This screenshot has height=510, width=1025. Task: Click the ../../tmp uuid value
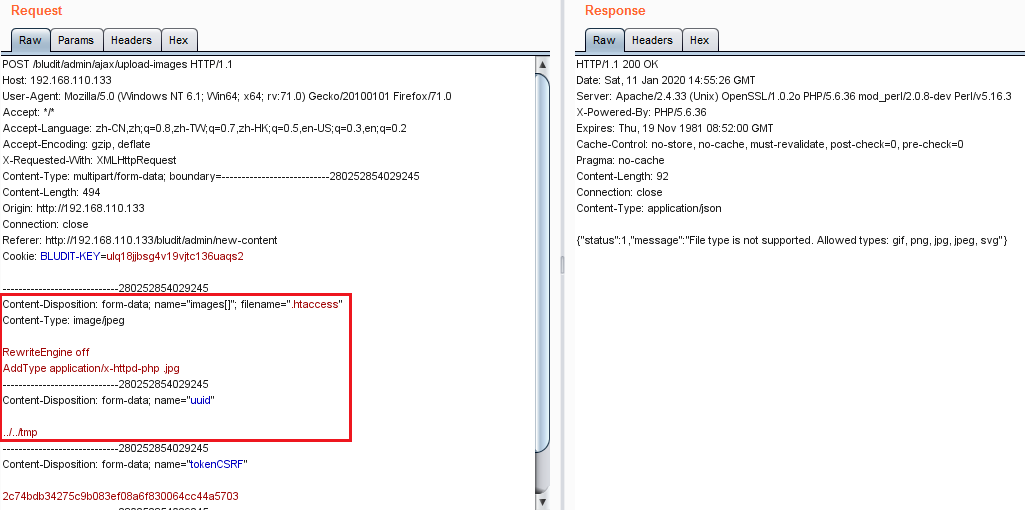pos(20,432)
